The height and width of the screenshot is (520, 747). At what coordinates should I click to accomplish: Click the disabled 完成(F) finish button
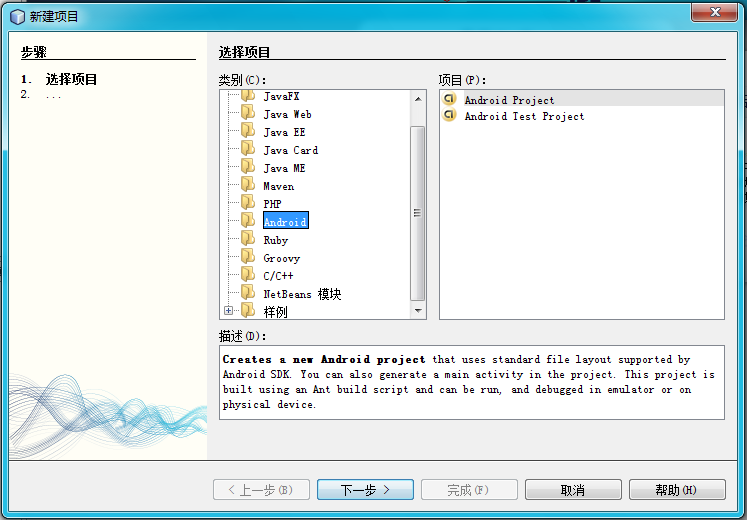tap(469, 490)
